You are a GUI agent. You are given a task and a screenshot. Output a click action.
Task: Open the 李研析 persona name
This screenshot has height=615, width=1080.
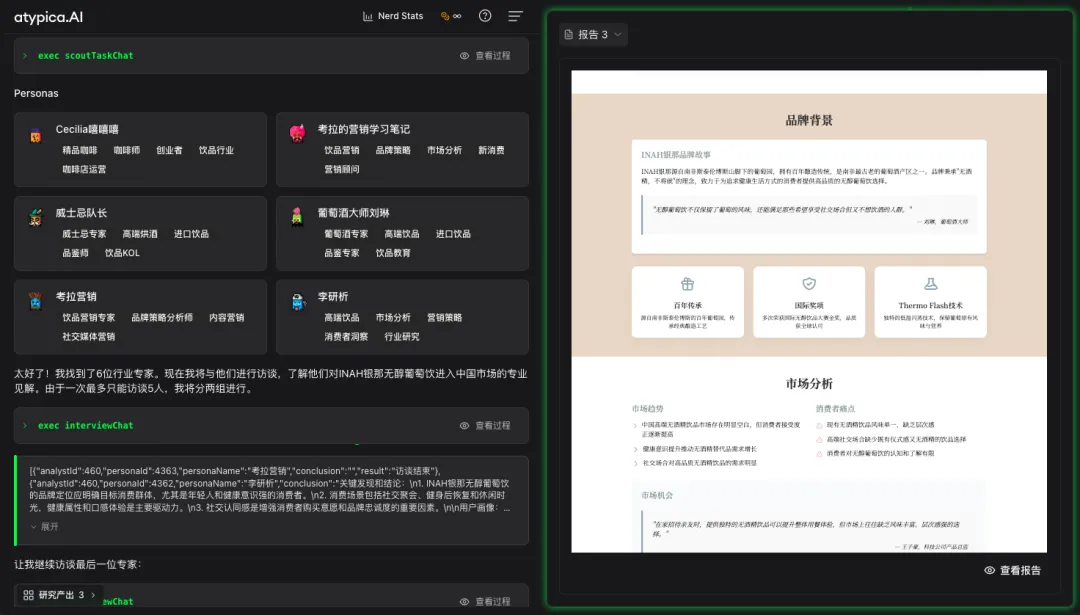(x=333, y=297)
